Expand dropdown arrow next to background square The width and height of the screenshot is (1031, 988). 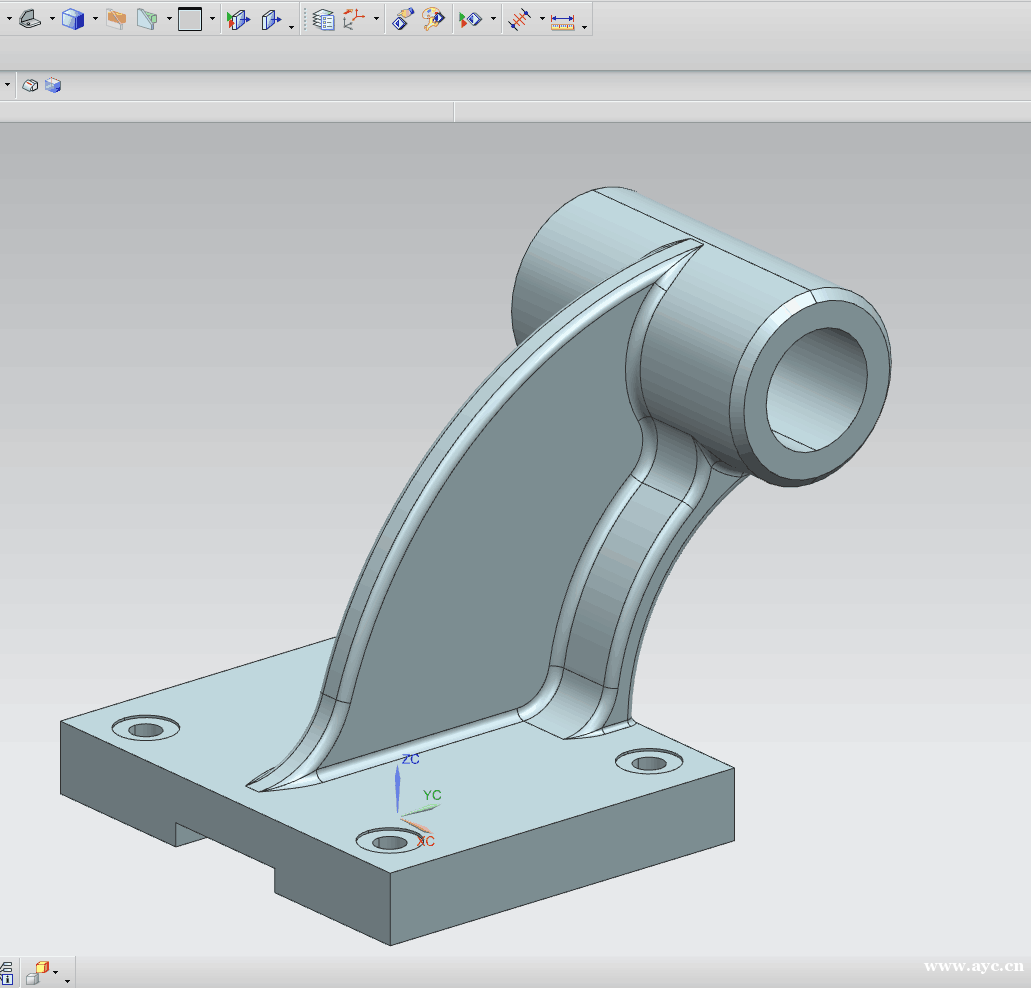point(212,19)
